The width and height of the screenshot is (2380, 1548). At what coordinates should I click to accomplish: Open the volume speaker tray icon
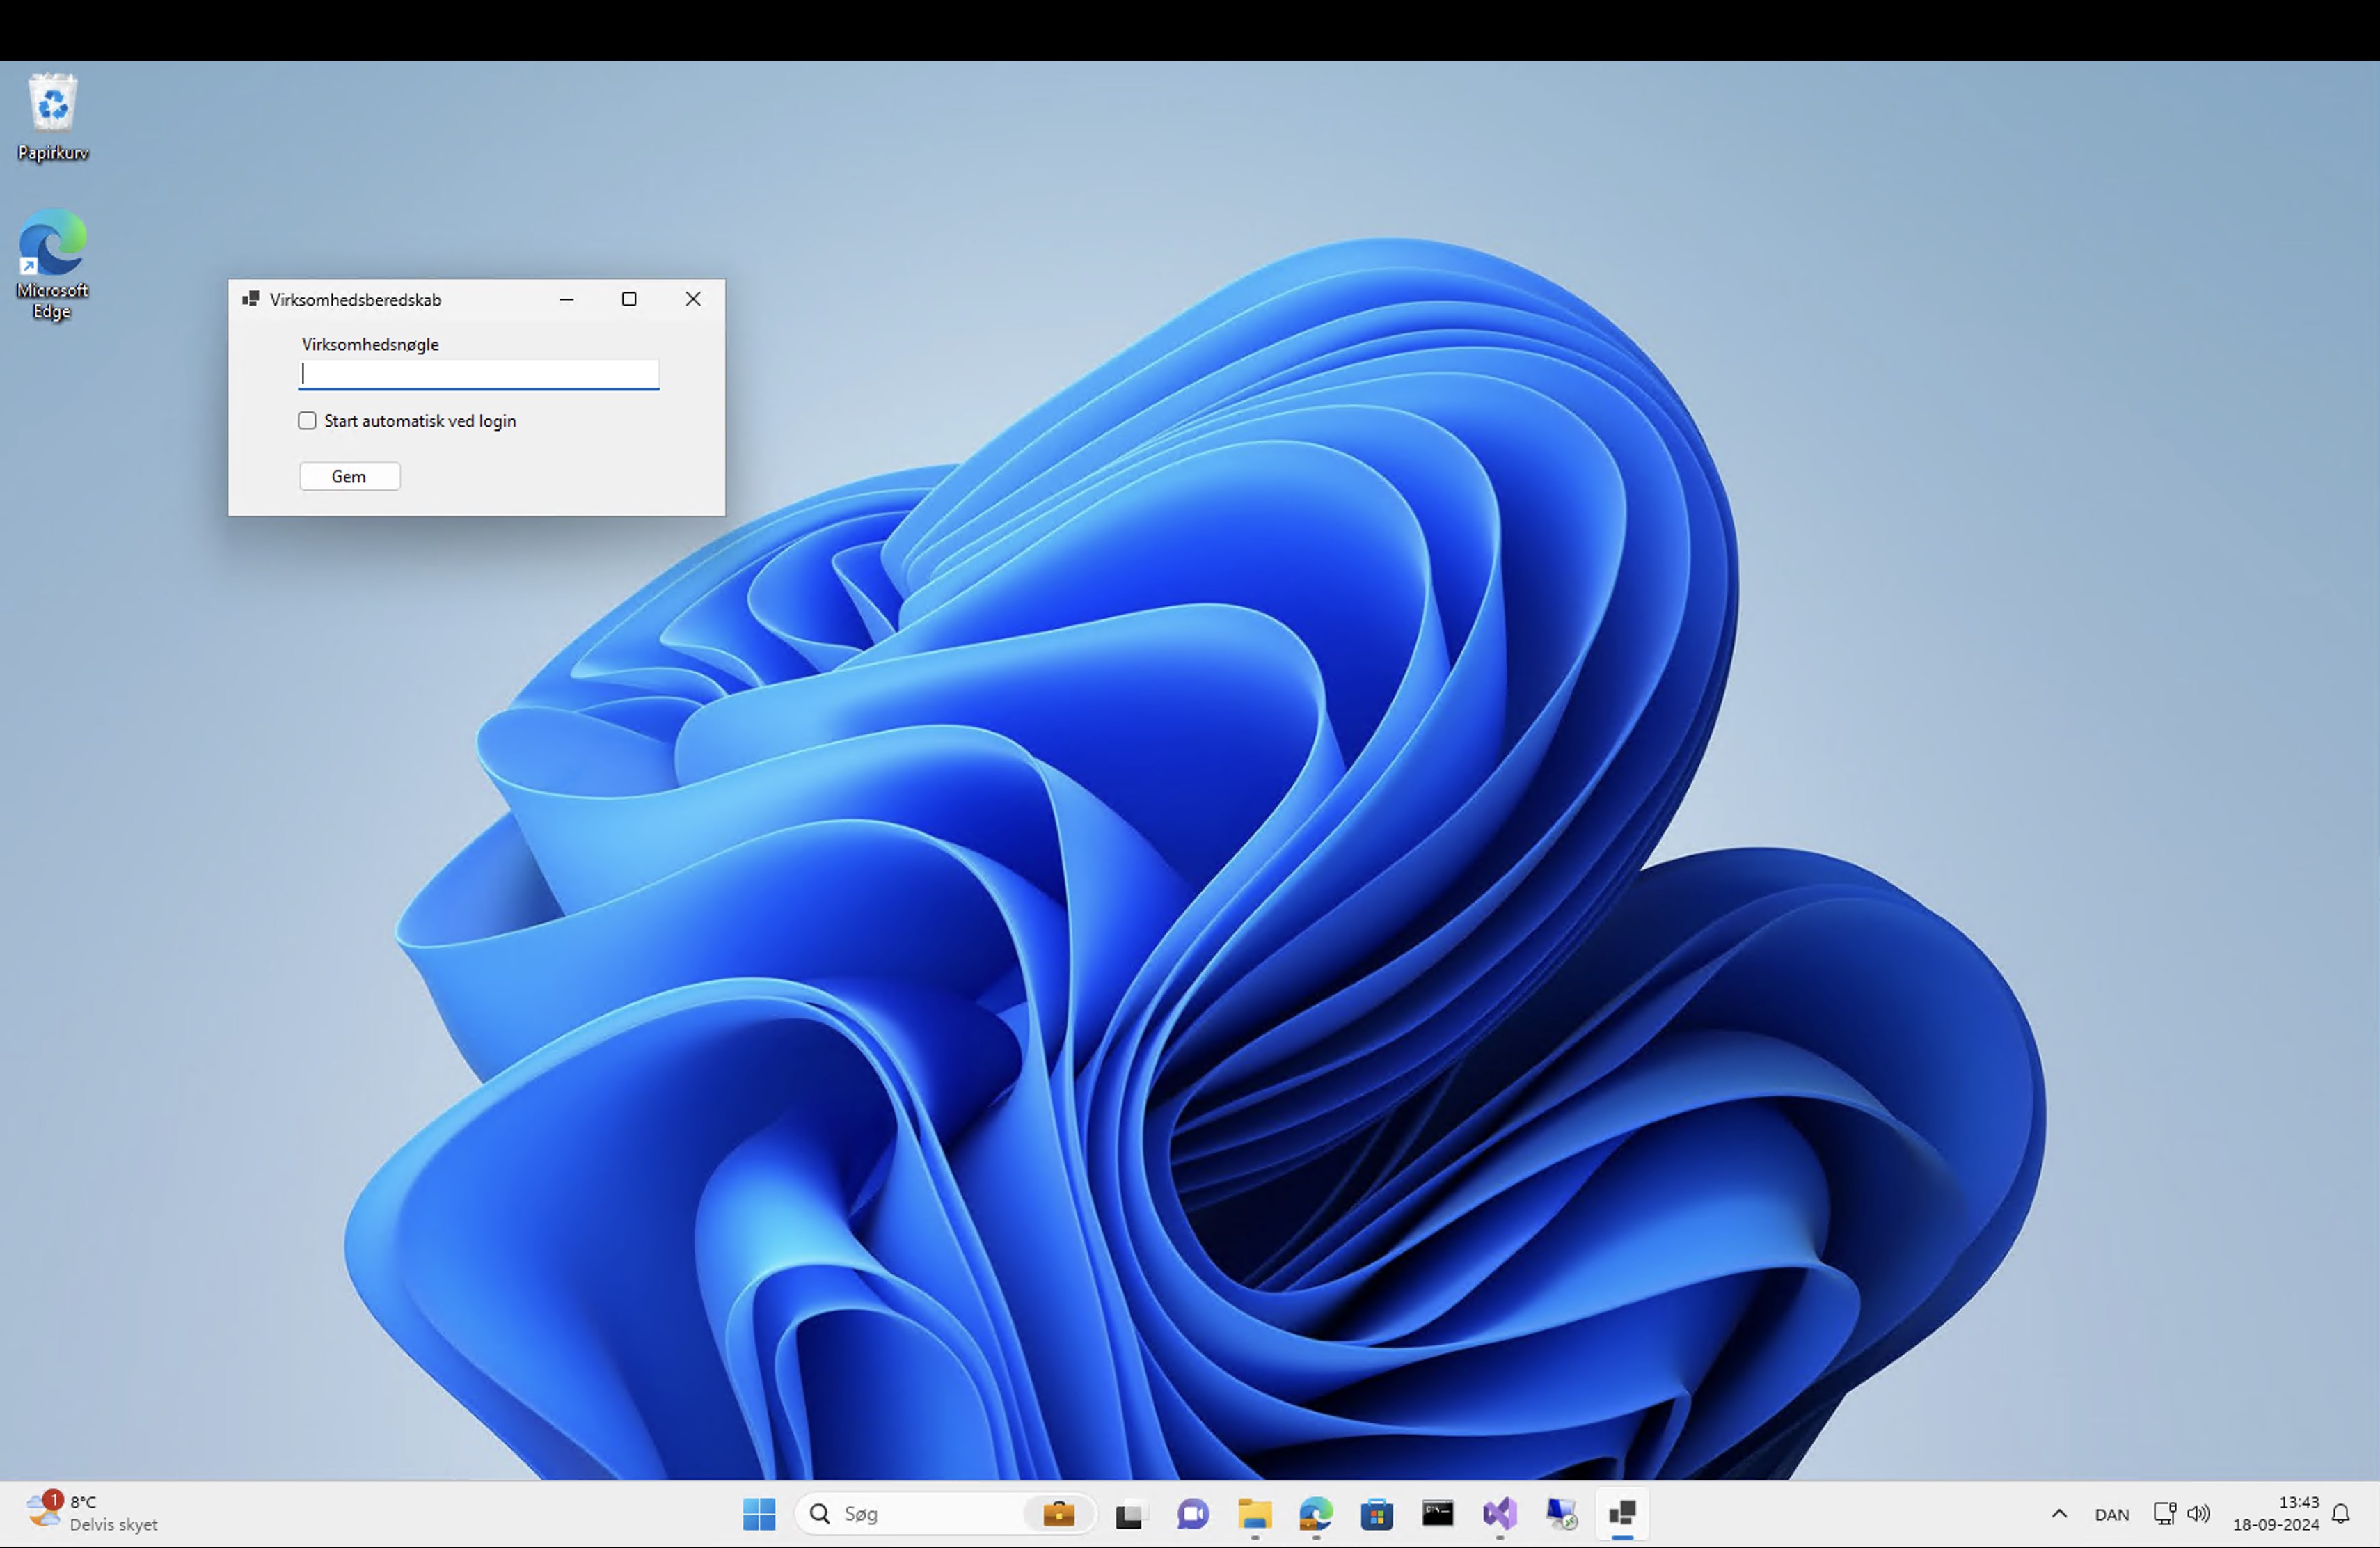(x=2198, y=1514)
